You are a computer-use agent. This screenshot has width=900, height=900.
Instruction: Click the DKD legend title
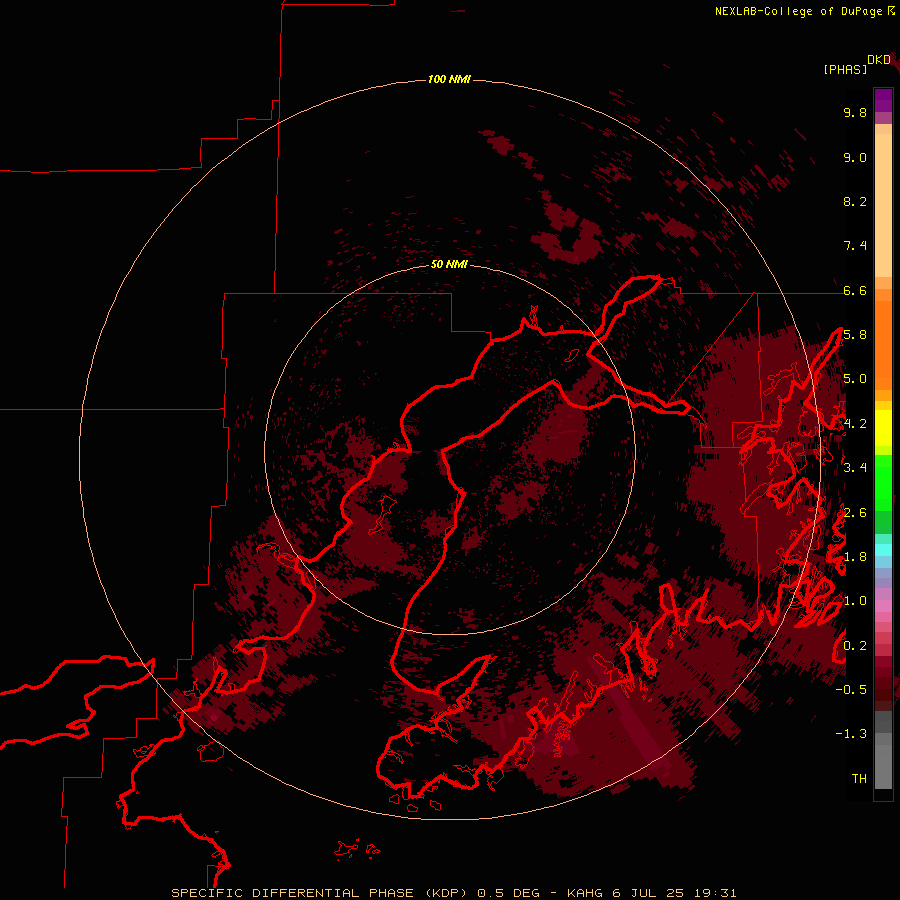[x=879, y=60]
